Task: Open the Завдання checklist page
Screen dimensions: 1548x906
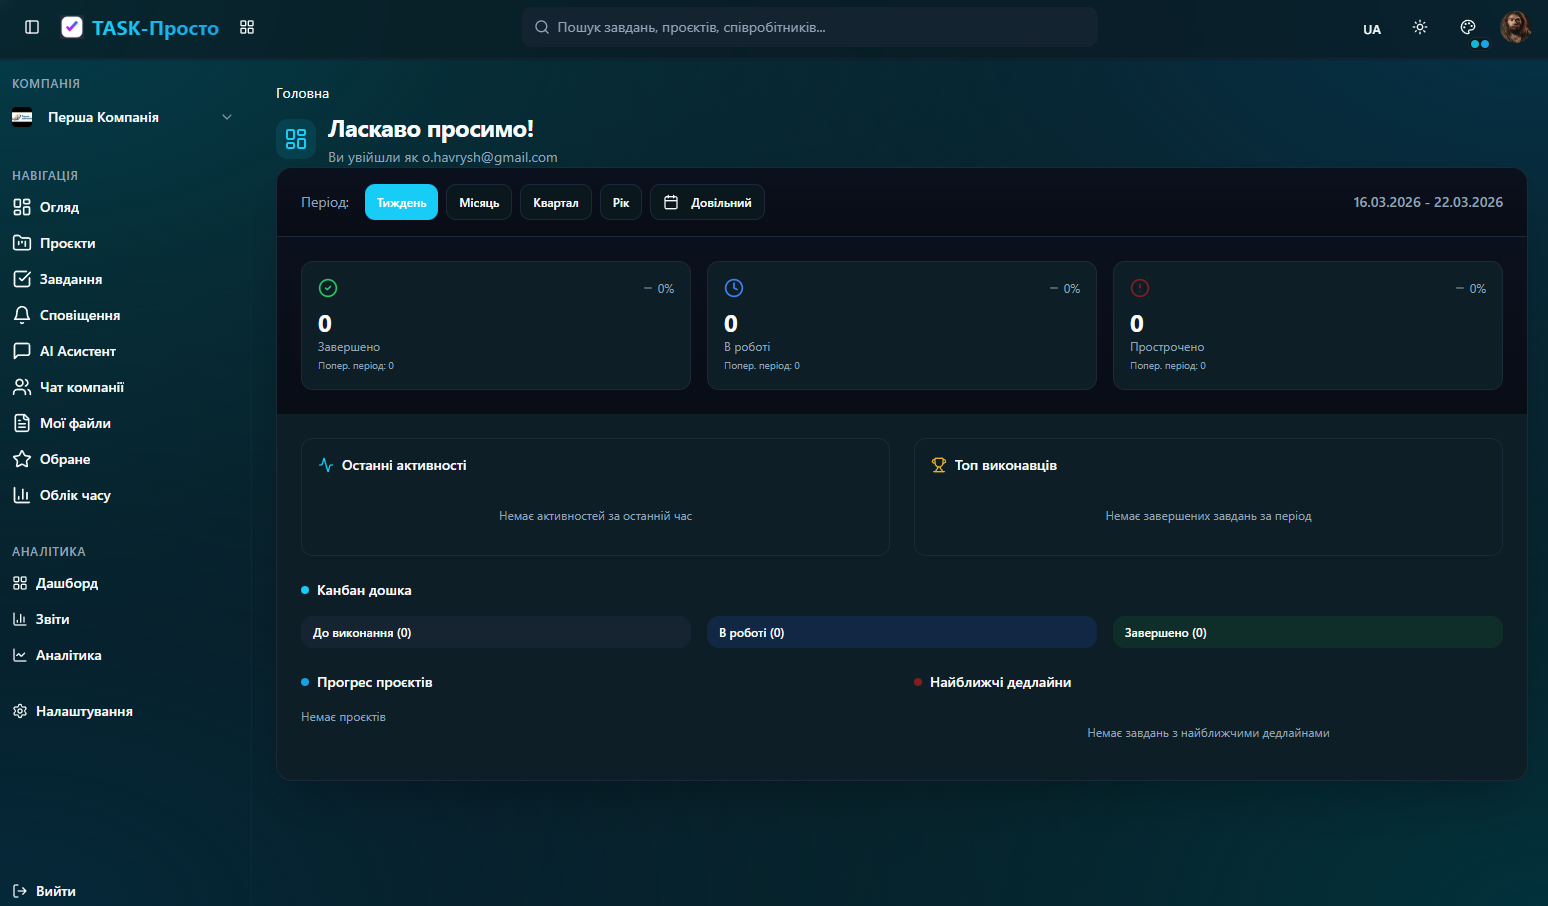Action: coord(70,279)
